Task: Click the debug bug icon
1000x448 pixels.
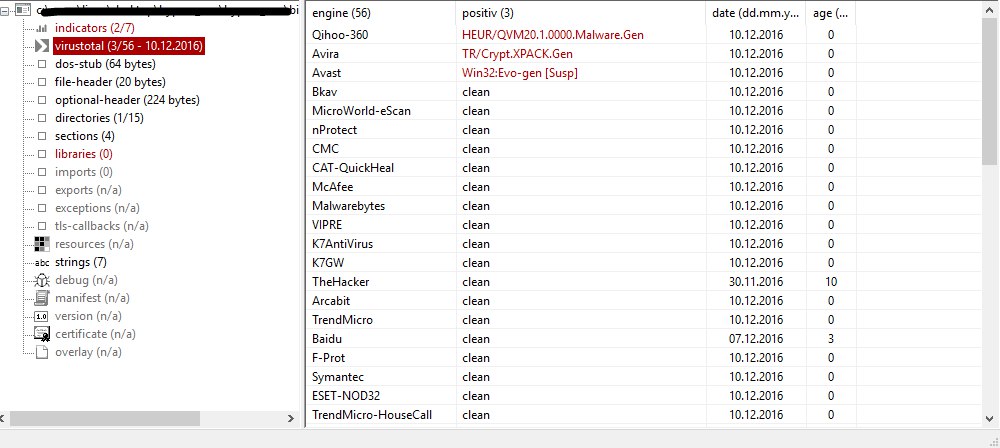Action: 41,280
